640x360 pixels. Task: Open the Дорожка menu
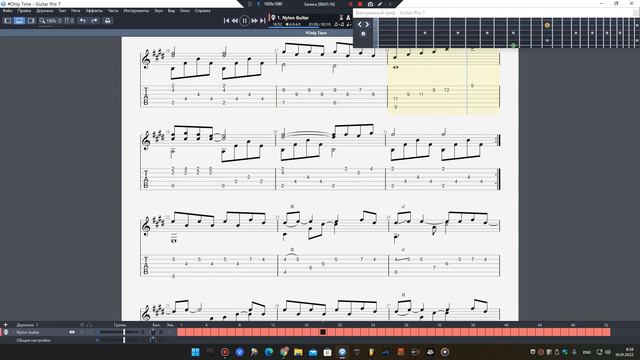coord(44,11)
